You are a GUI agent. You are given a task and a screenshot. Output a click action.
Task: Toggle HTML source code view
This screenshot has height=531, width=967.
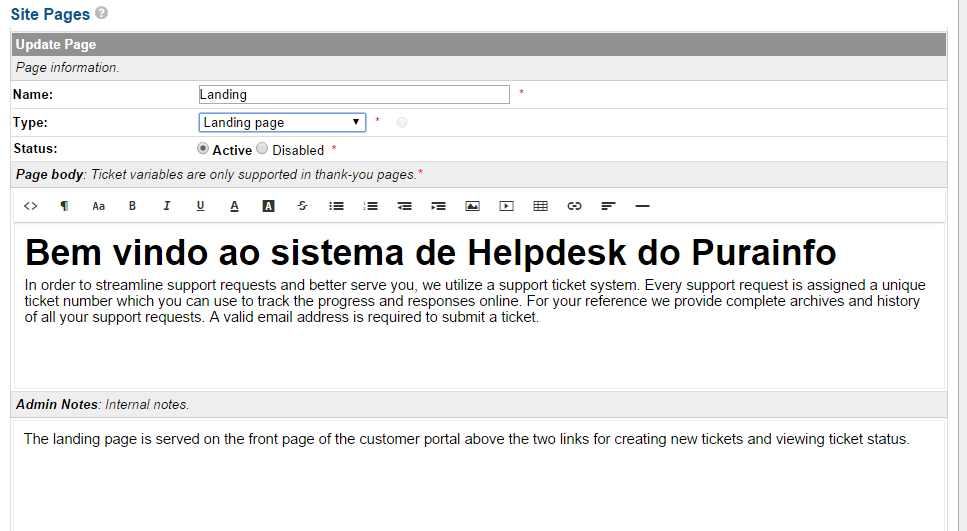(30, 206)
